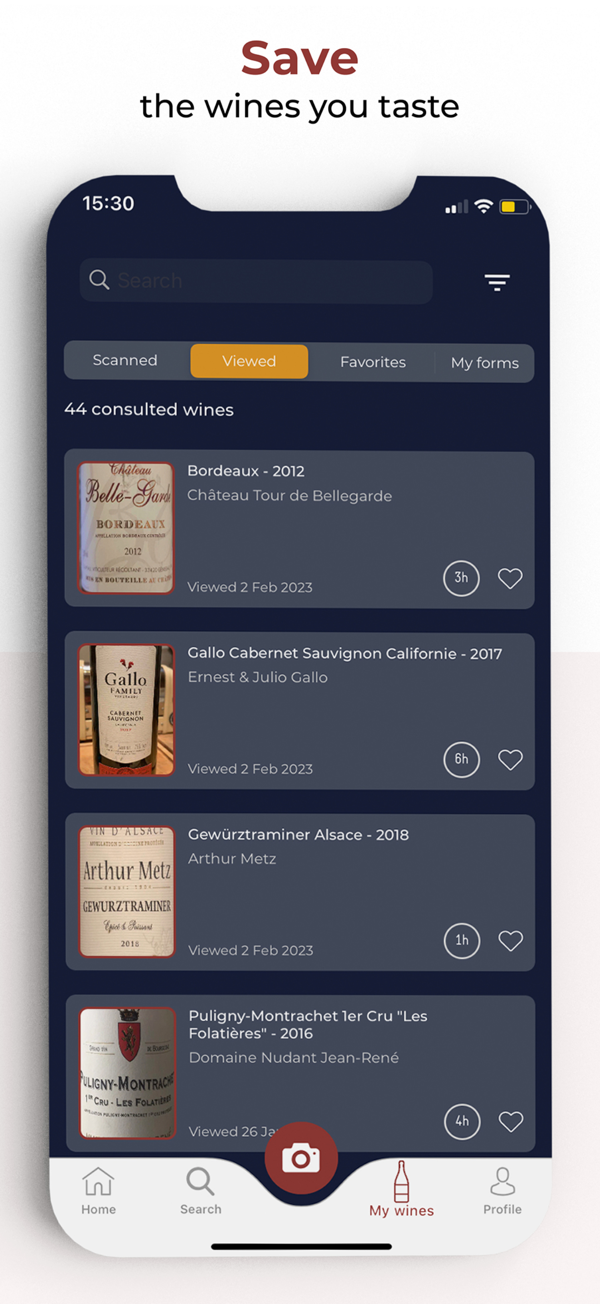Viewport: 600px width, 1304px height.
Task: Open the My forms tab
Action: [x=484, y=362]
